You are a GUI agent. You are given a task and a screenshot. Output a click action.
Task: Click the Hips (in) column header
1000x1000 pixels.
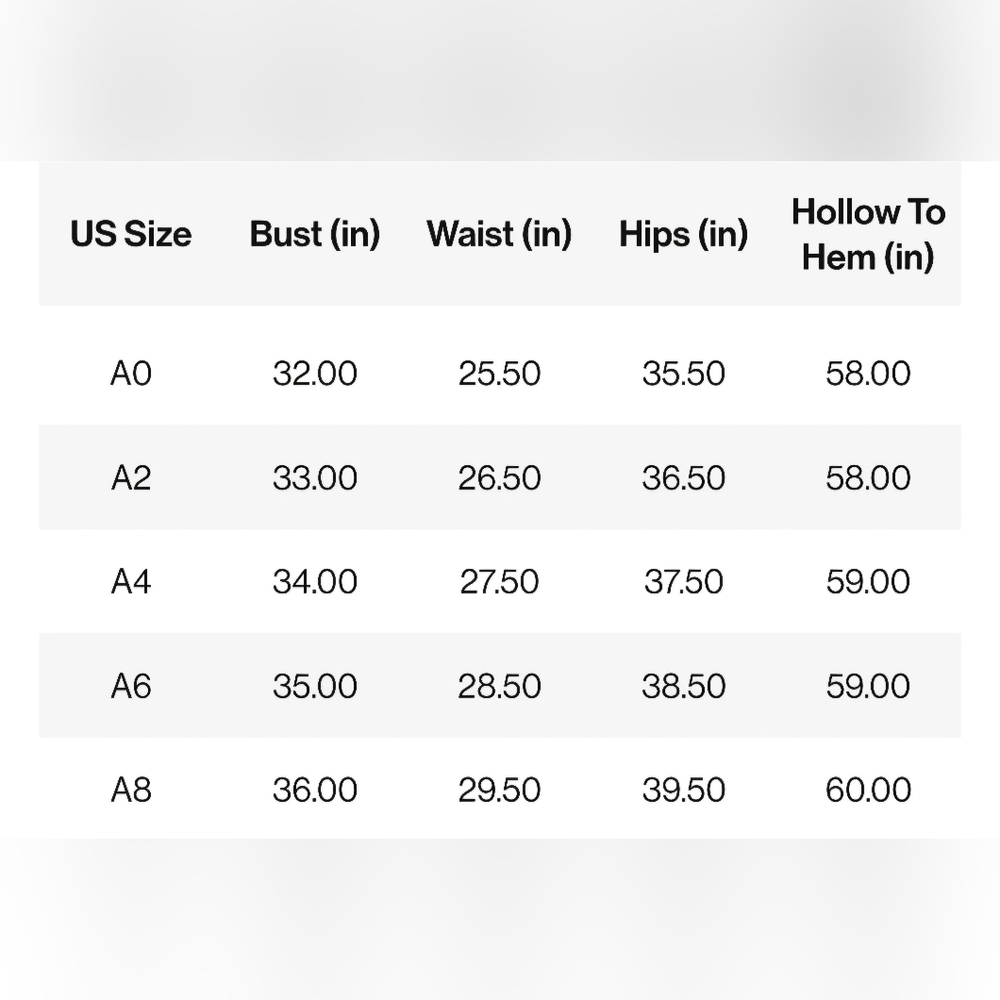(683, 234)
